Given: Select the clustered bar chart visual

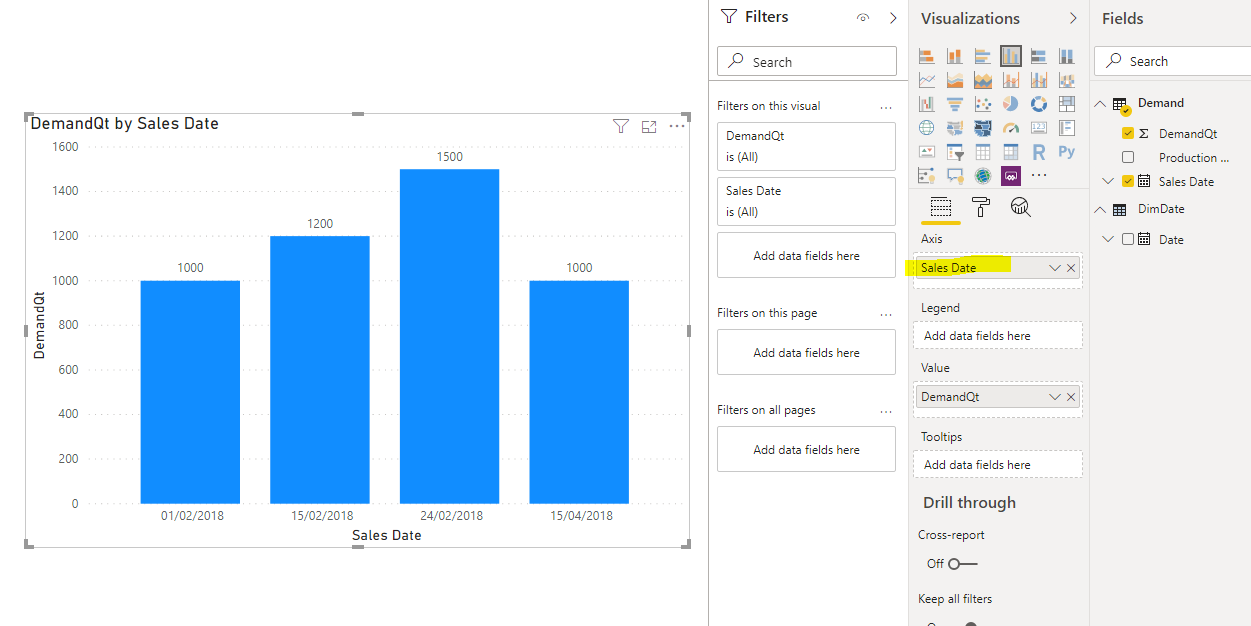Looking at the screenshot, I should (x=983, y=56).
